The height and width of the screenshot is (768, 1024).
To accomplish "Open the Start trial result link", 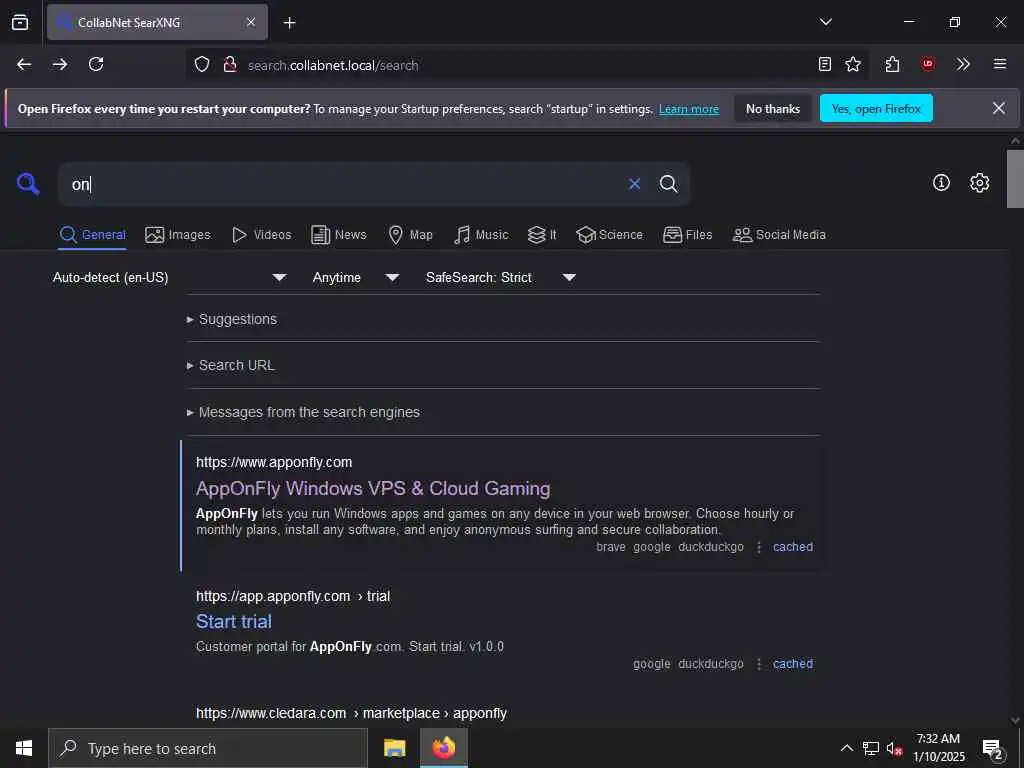I will point(234,622).
